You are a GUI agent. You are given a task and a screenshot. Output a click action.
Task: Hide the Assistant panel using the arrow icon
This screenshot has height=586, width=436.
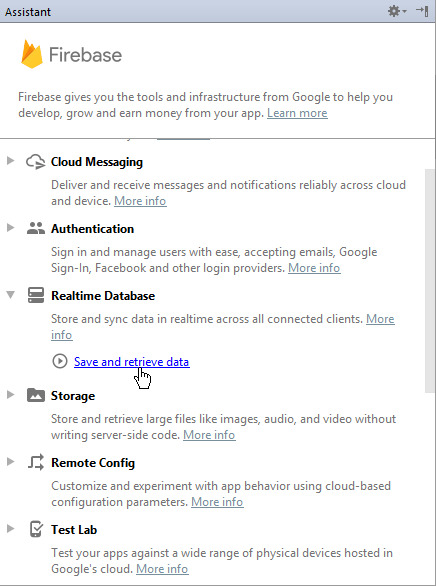(x=422, y=11)
